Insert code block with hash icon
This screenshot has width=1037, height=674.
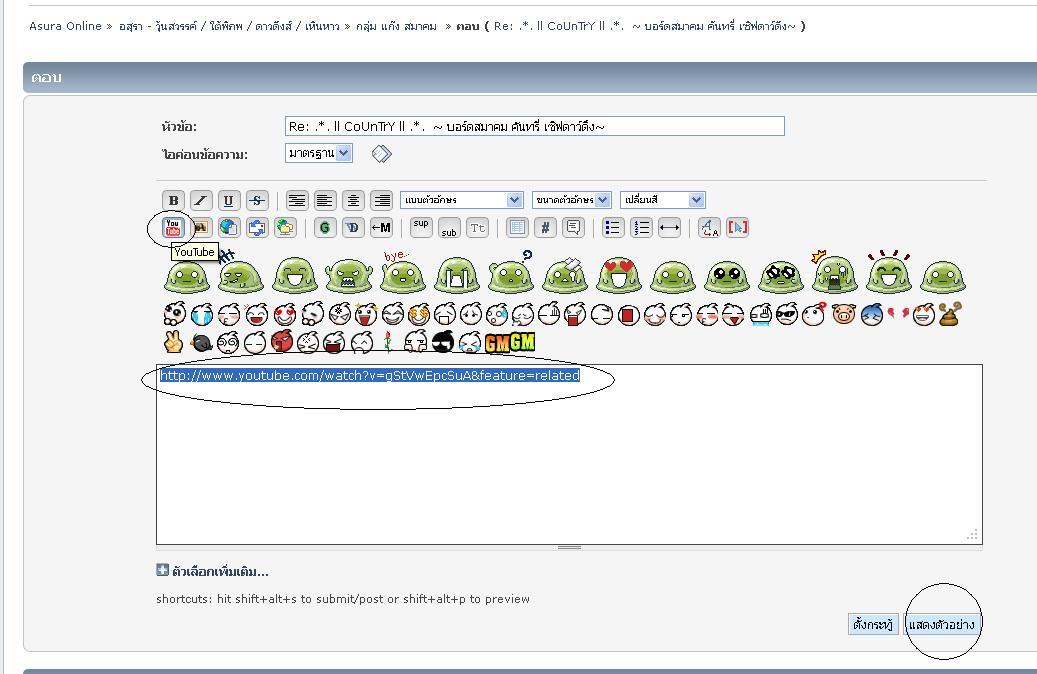pyautogui.click(x=545, y=228)
